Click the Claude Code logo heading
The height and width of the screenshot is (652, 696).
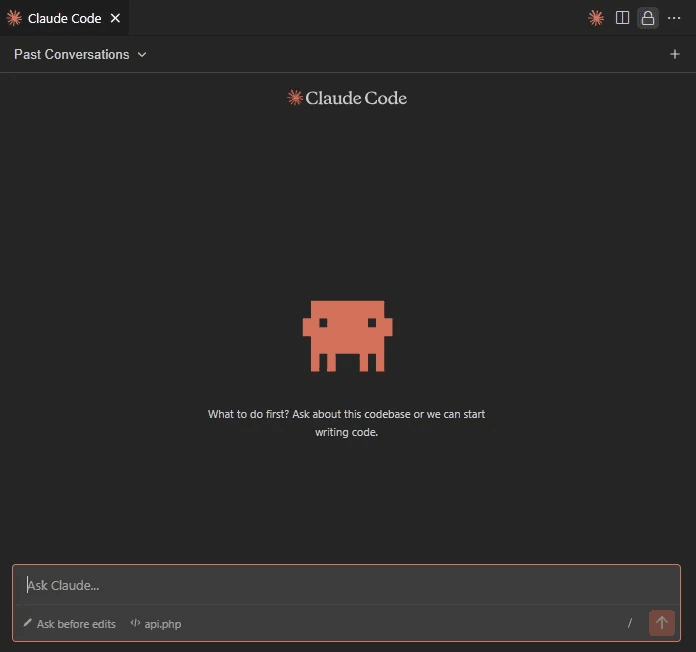click(x=347, y=98)
